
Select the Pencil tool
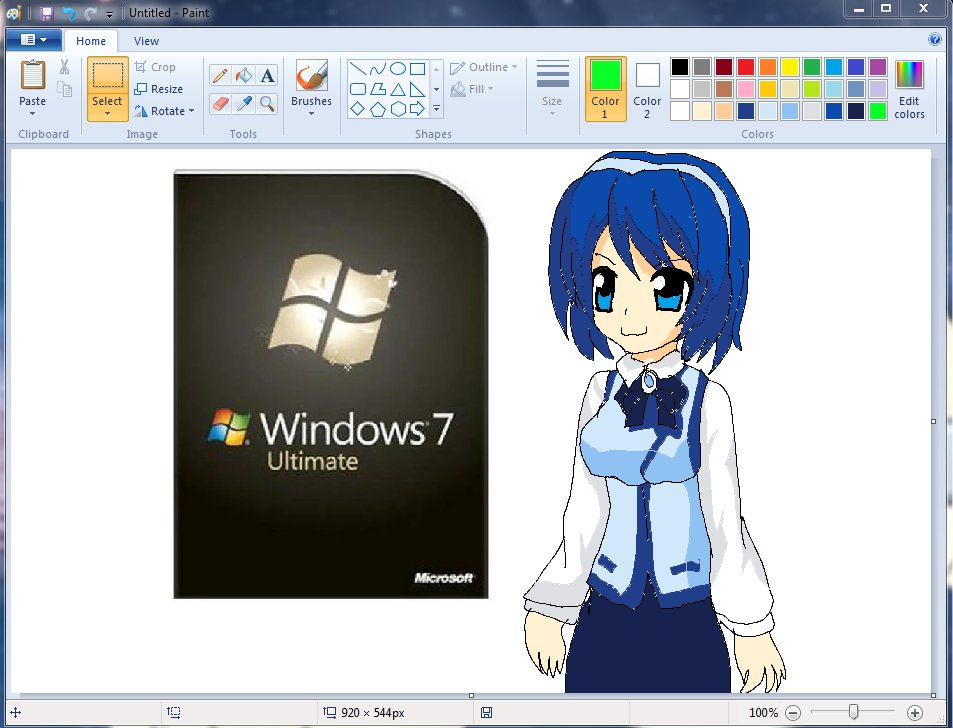220,75
